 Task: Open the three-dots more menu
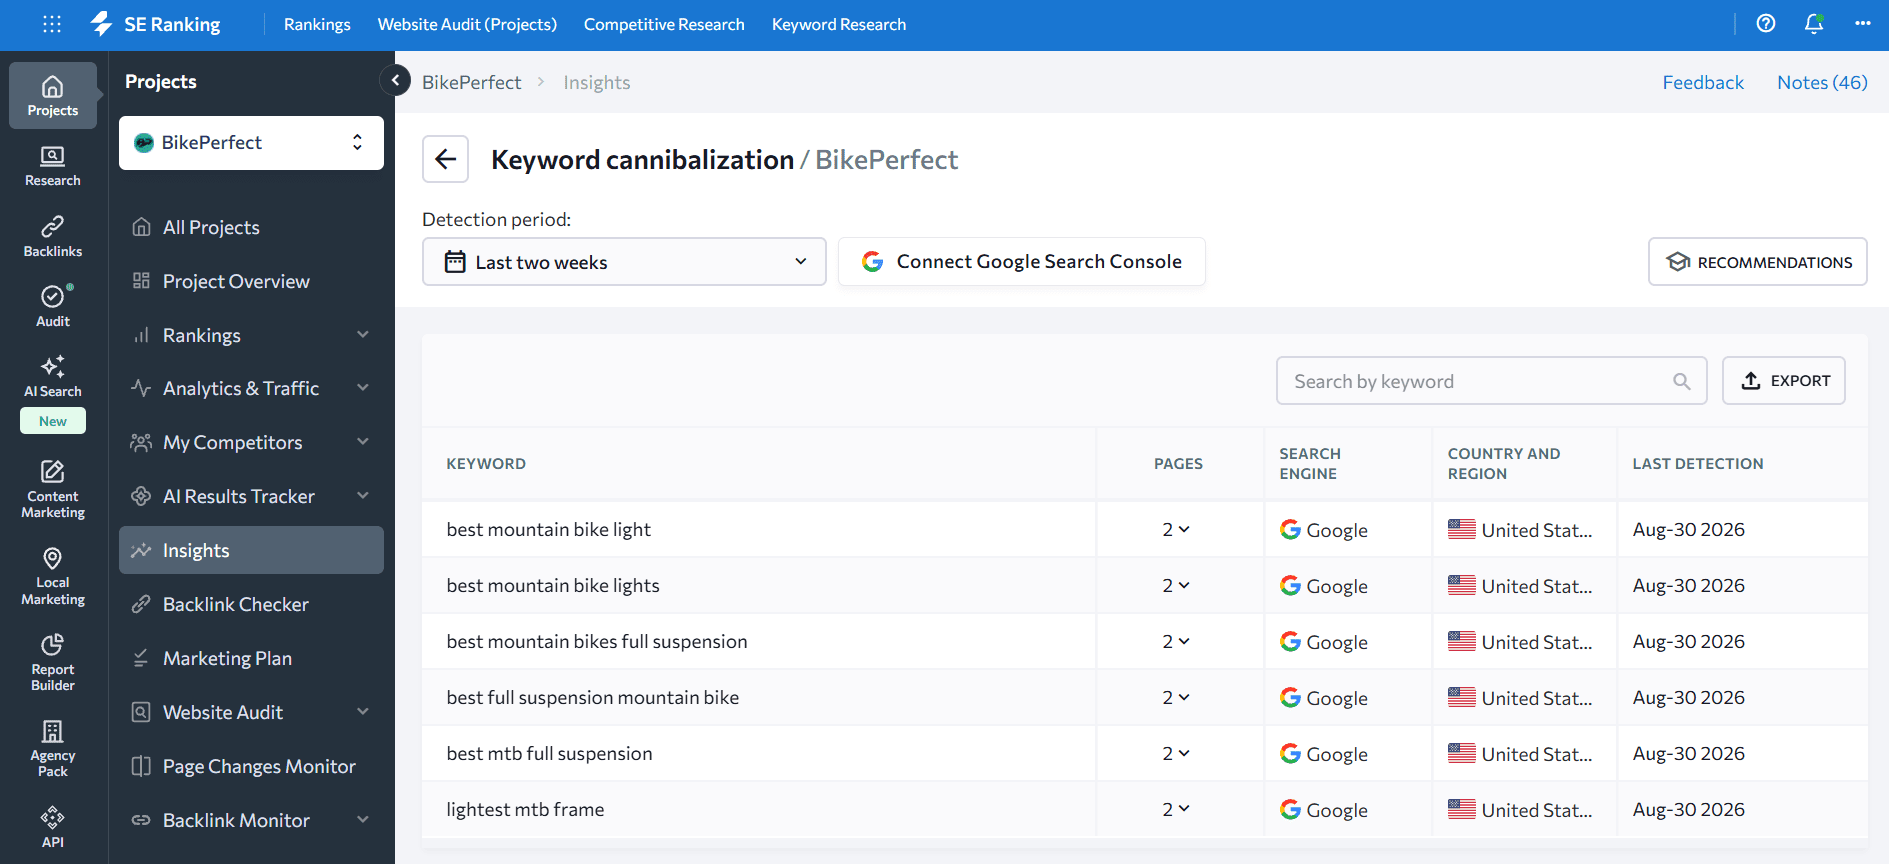(1862, 23)
